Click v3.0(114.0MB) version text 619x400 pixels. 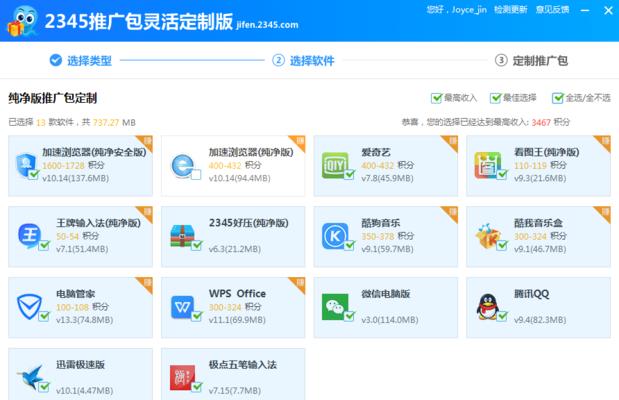point(390,319)
